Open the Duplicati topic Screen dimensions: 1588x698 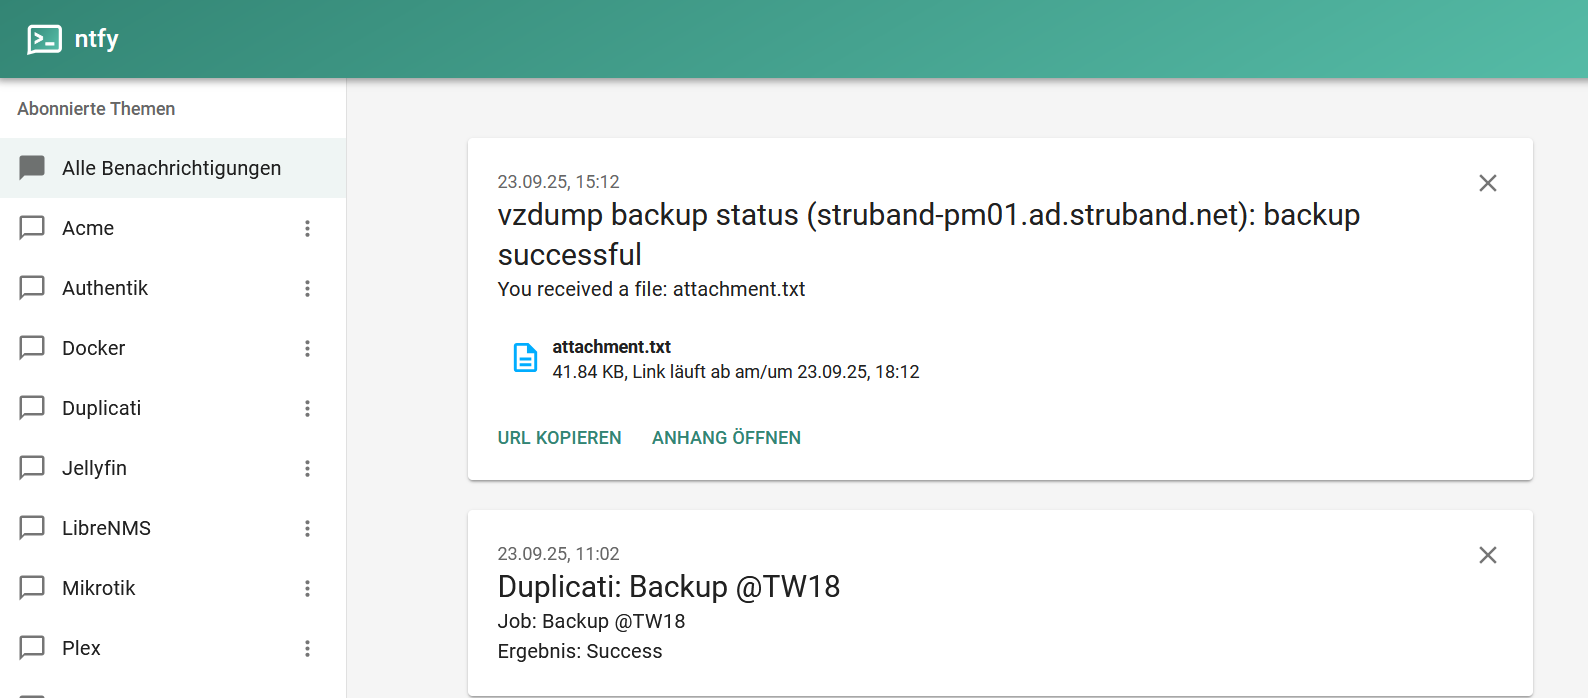pos(101,408)
